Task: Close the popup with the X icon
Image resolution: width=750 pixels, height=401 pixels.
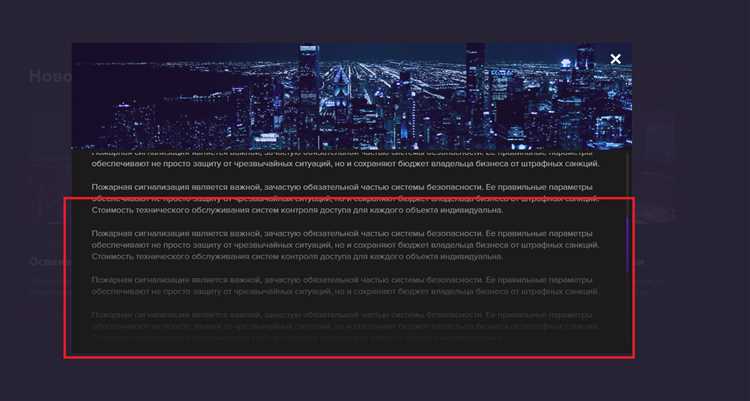Action: 616,59
